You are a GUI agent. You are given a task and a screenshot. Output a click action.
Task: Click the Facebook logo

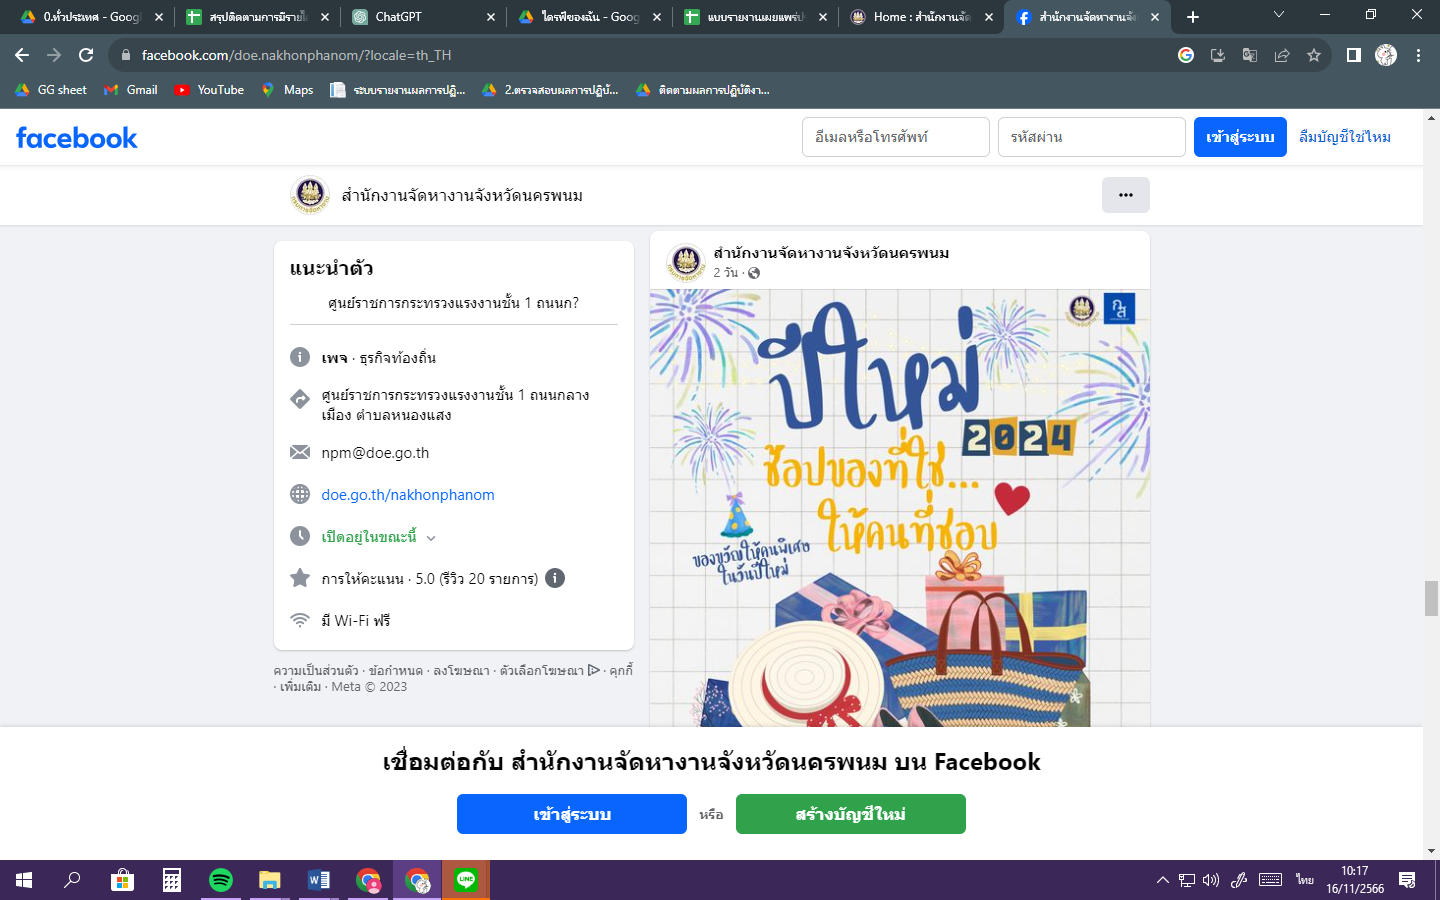coord(77,138)
